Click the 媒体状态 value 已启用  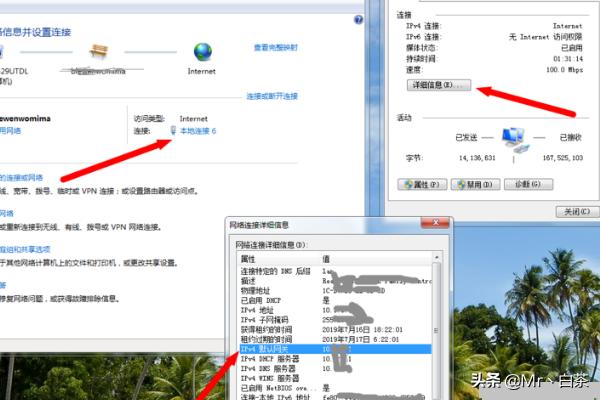(572, 48)
